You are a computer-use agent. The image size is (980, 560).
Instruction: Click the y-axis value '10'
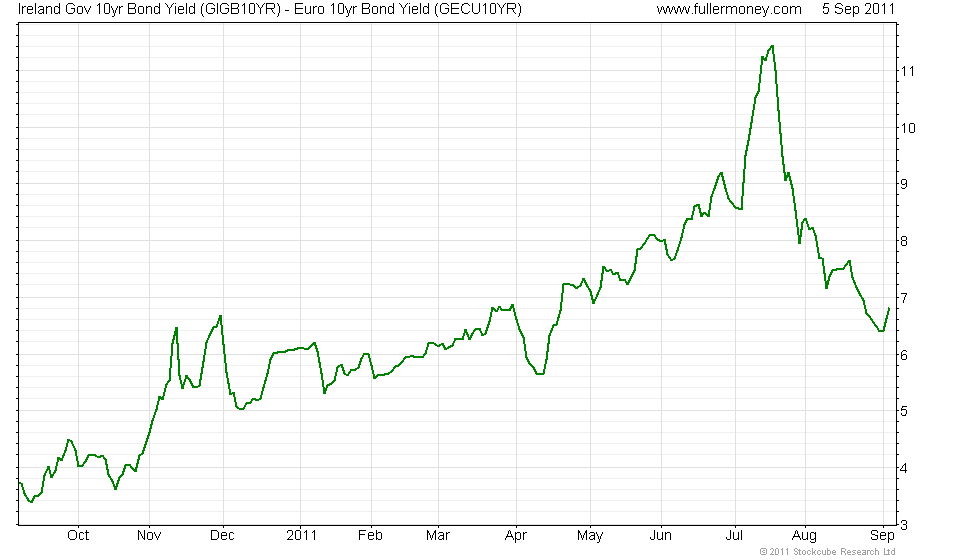(x=908, y=128)
